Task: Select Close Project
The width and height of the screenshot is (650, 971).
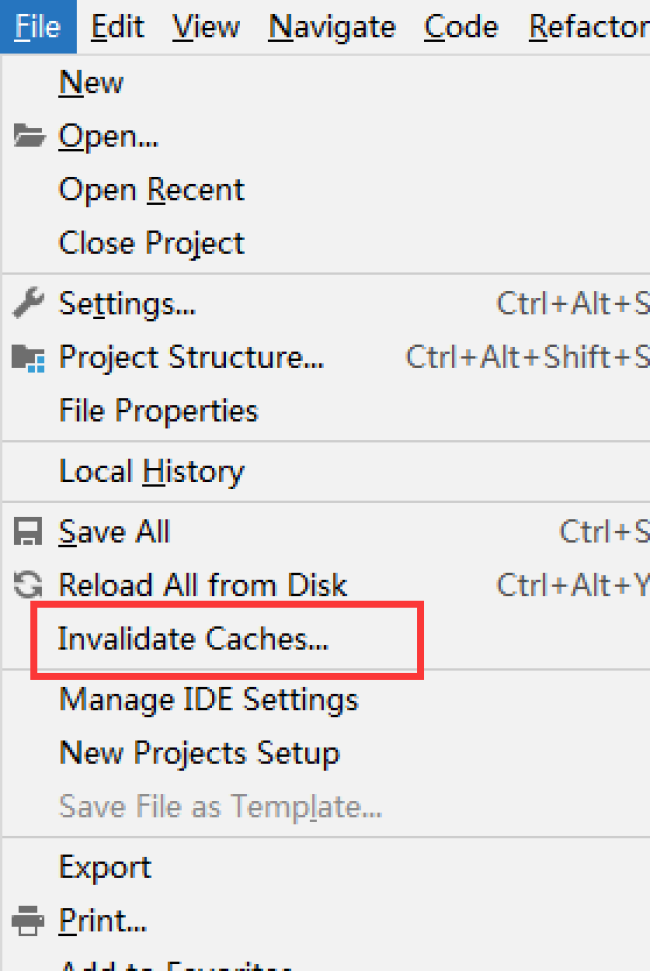Action: tap(151, 243)
